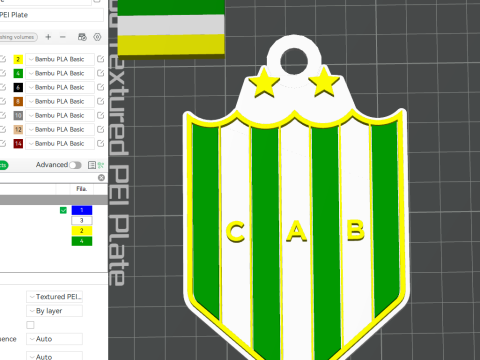Add a new filament with plus icon
Viewport: 480px width, 360px height.
click(x=48, y=37)
